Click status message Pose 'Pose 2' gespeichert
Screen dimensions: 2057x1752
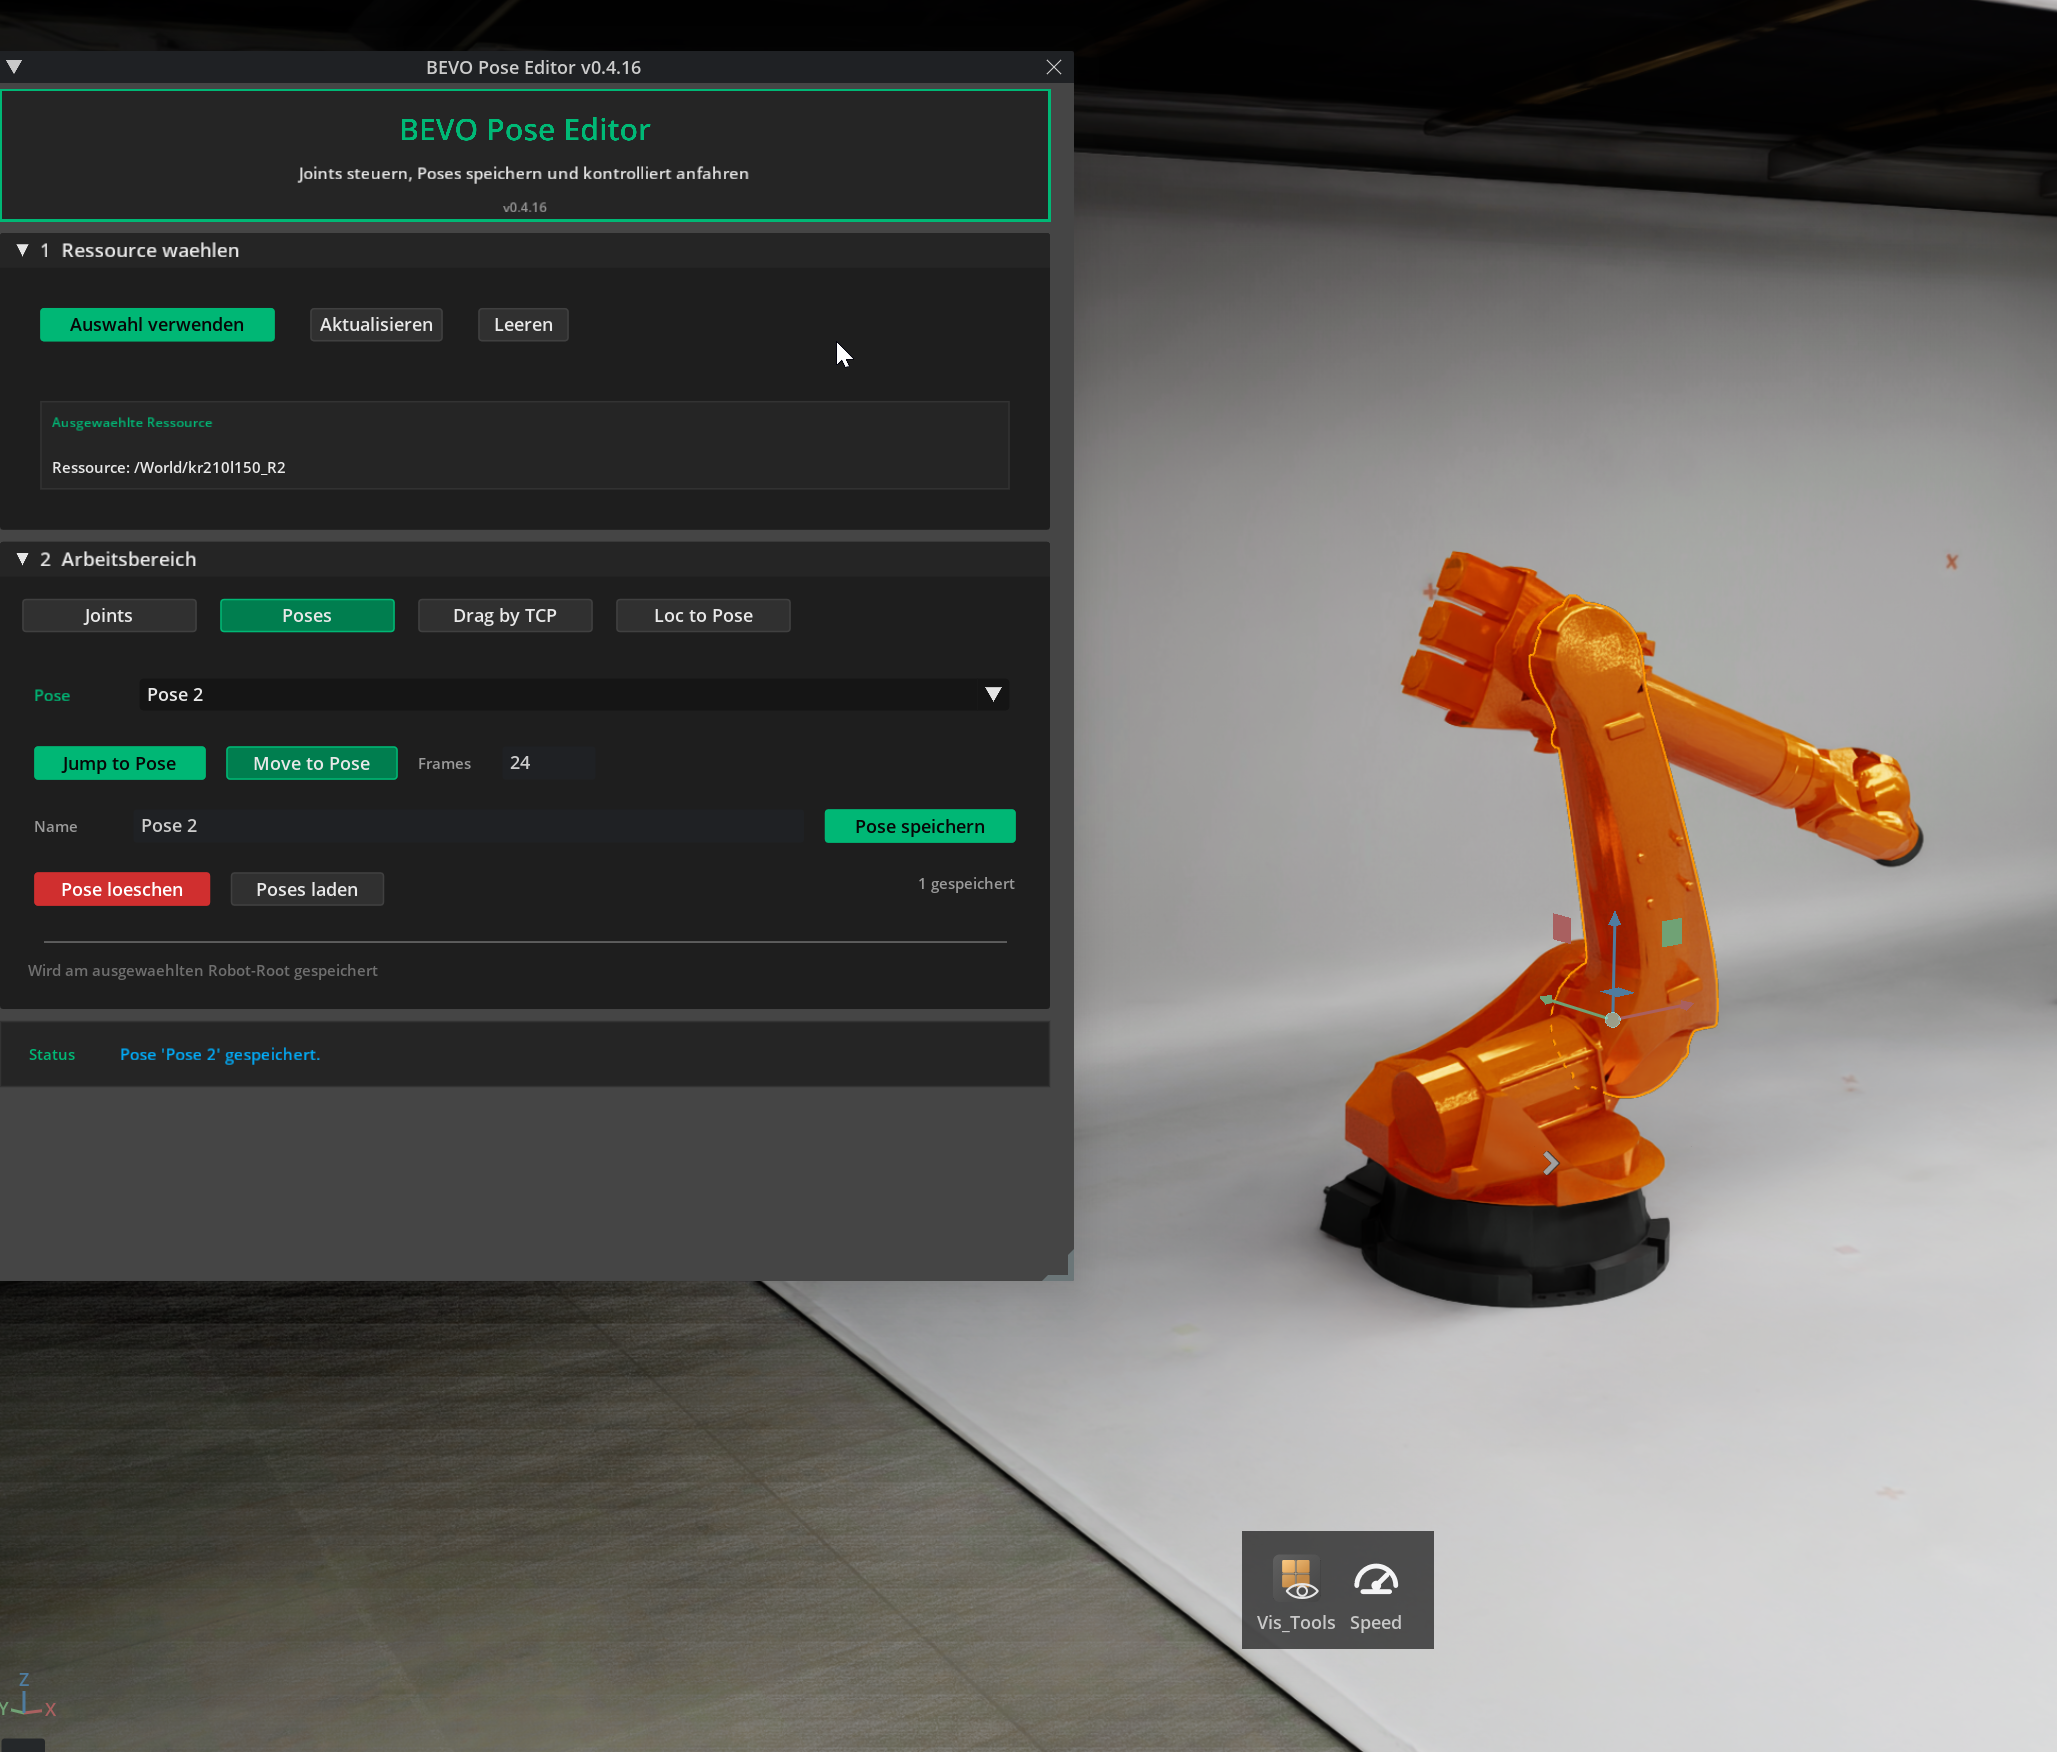[220, 1054]
